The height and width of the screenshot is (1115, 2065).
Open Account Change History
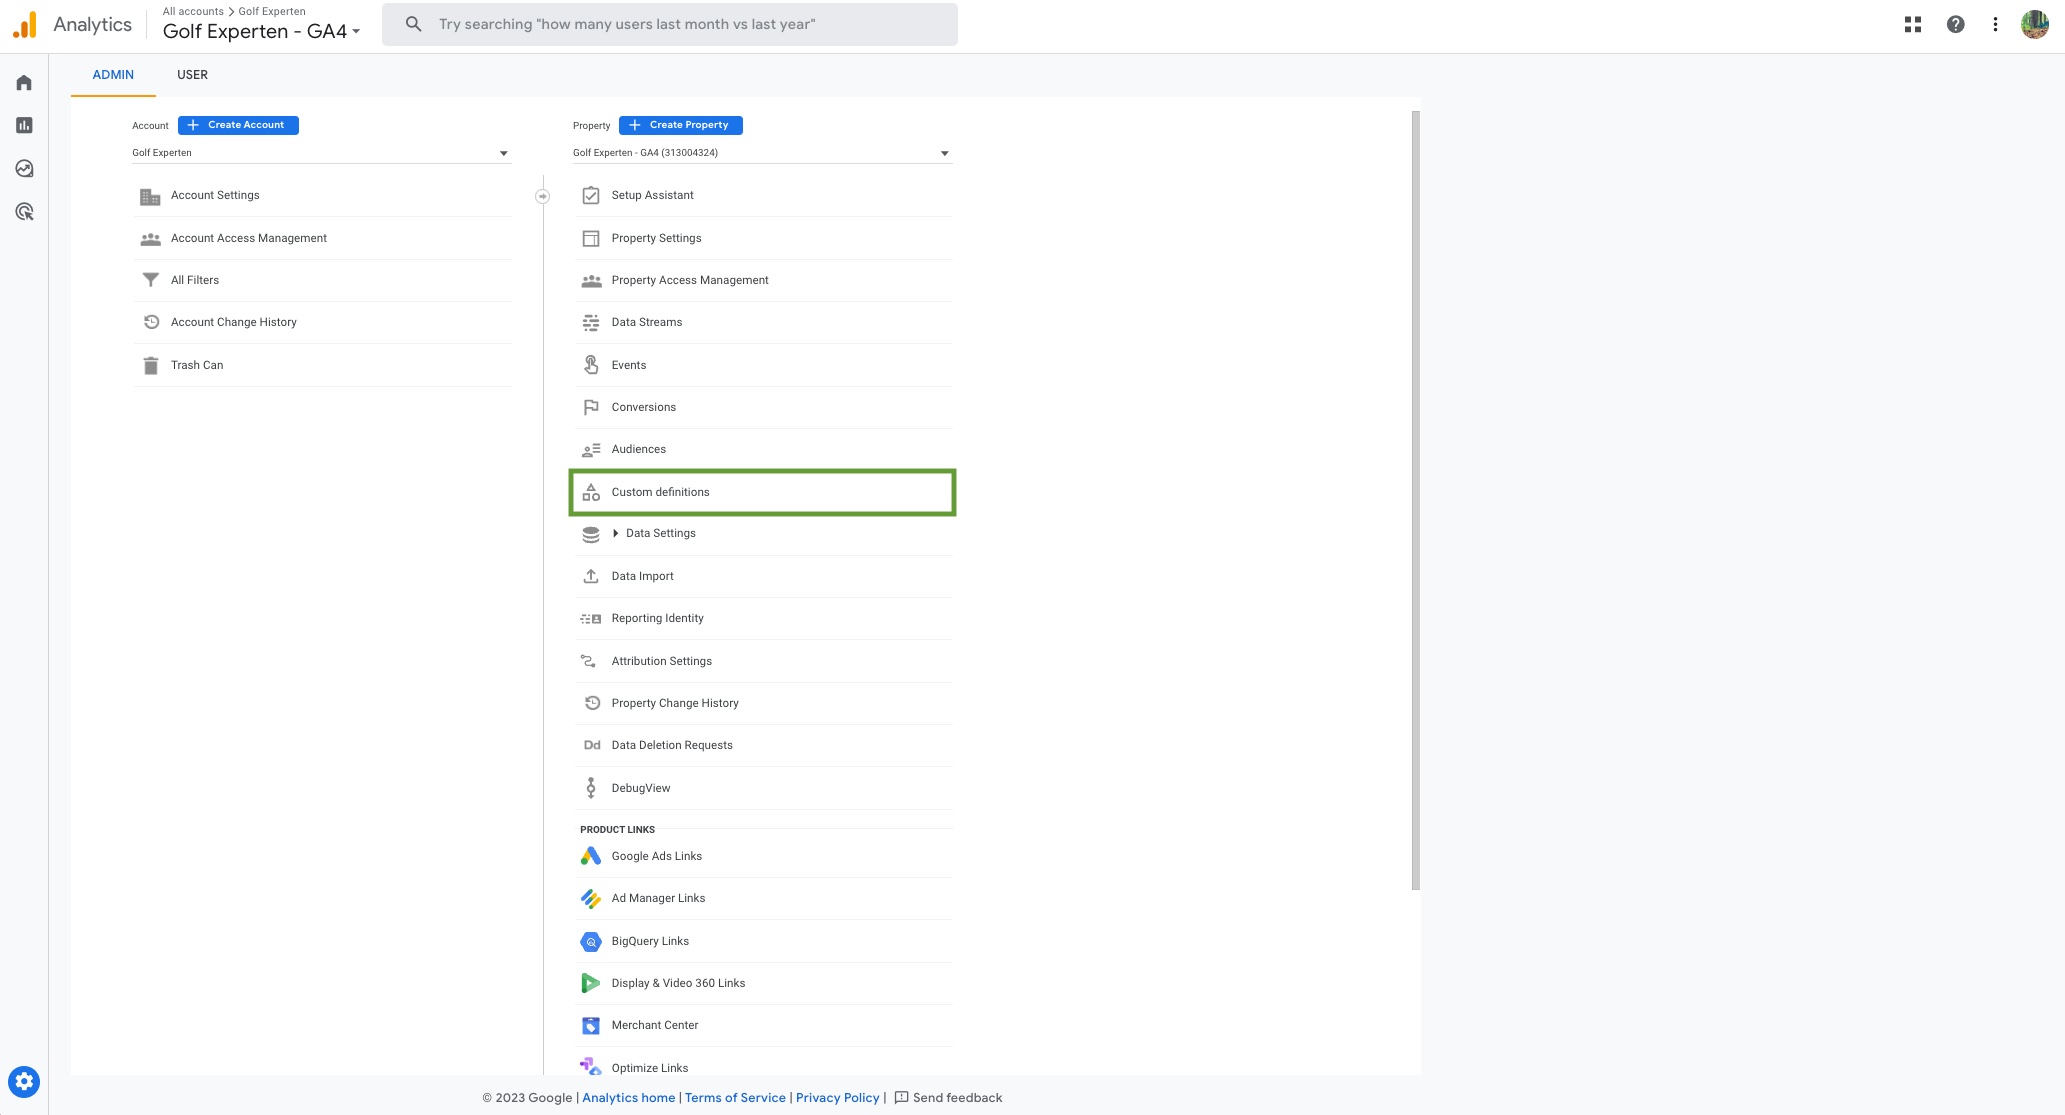pyautogui.click(x=323, y=322)
